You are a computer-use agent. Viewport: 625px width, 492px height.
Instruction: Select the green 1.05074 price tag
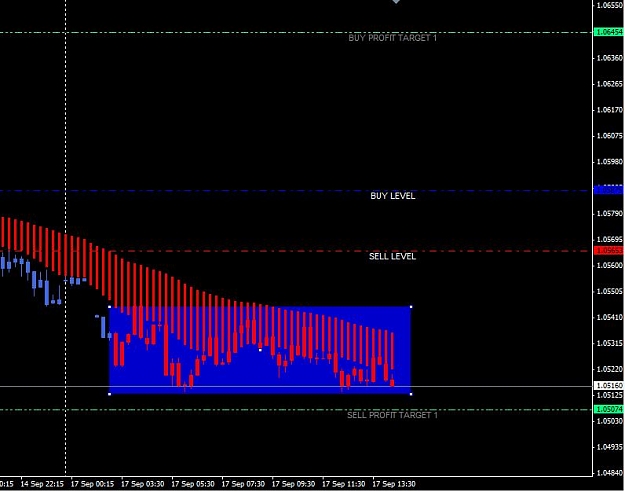[x=609, y=409]
